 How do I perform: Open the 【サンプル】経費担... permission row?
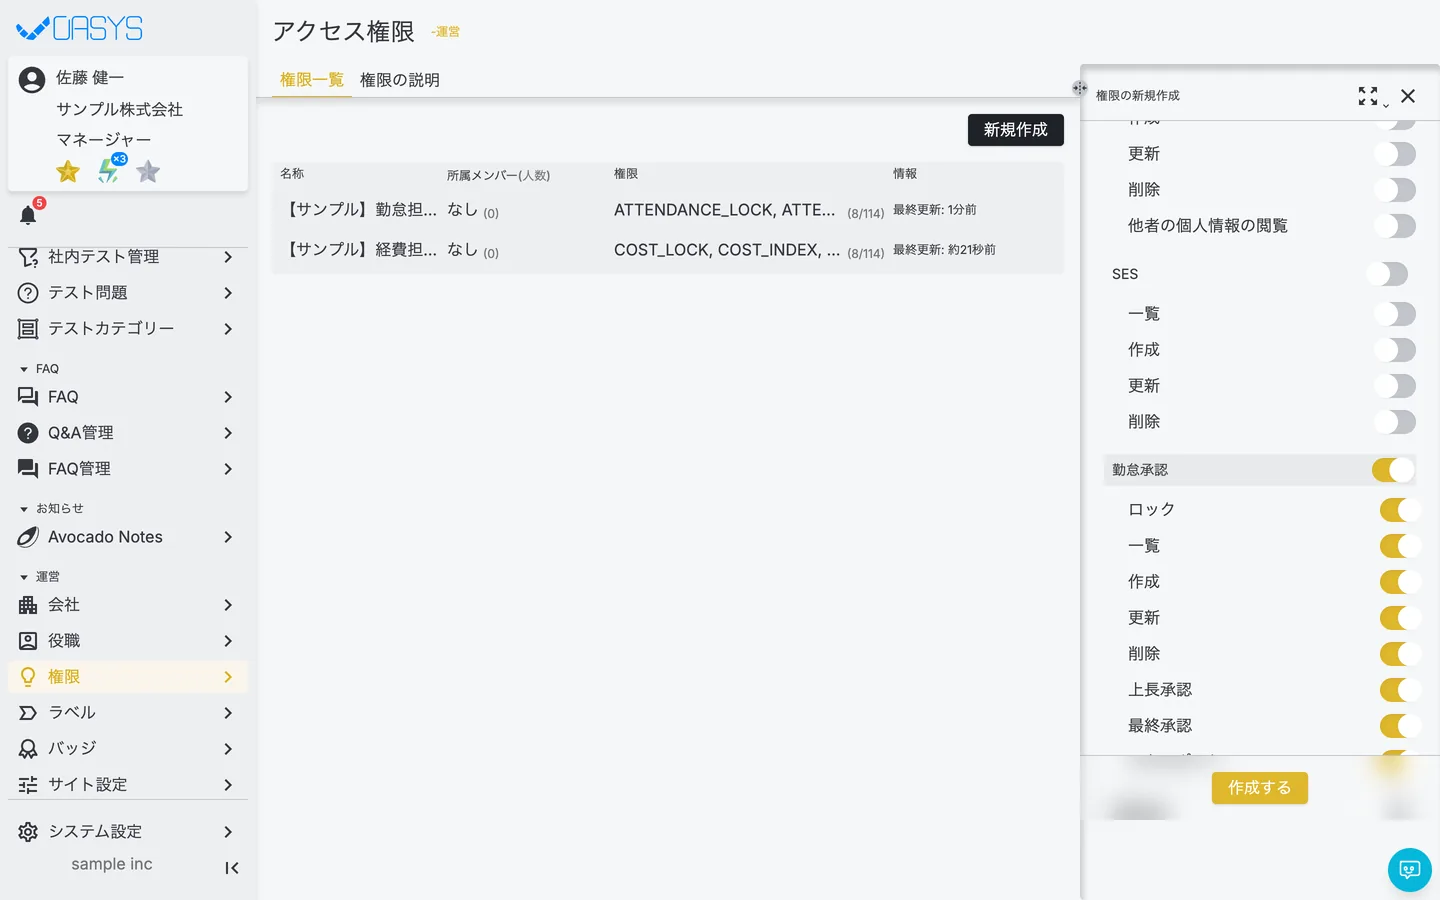point(668,250)
